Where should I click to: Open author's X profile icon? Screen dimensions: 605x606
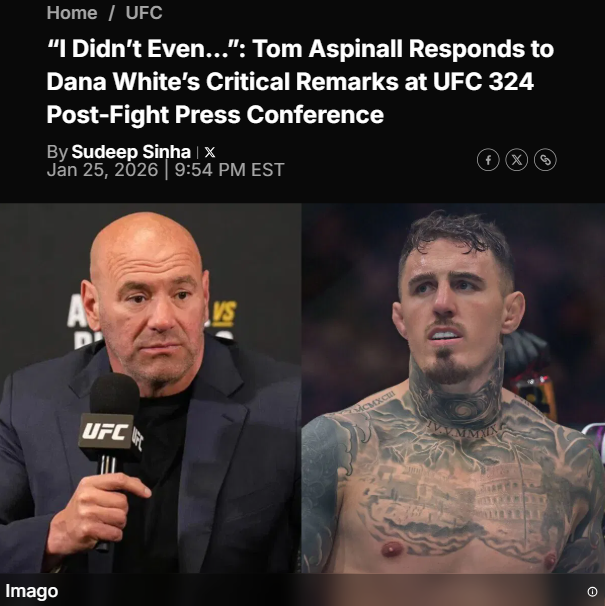pyautogui.click(x=210, y=152)
